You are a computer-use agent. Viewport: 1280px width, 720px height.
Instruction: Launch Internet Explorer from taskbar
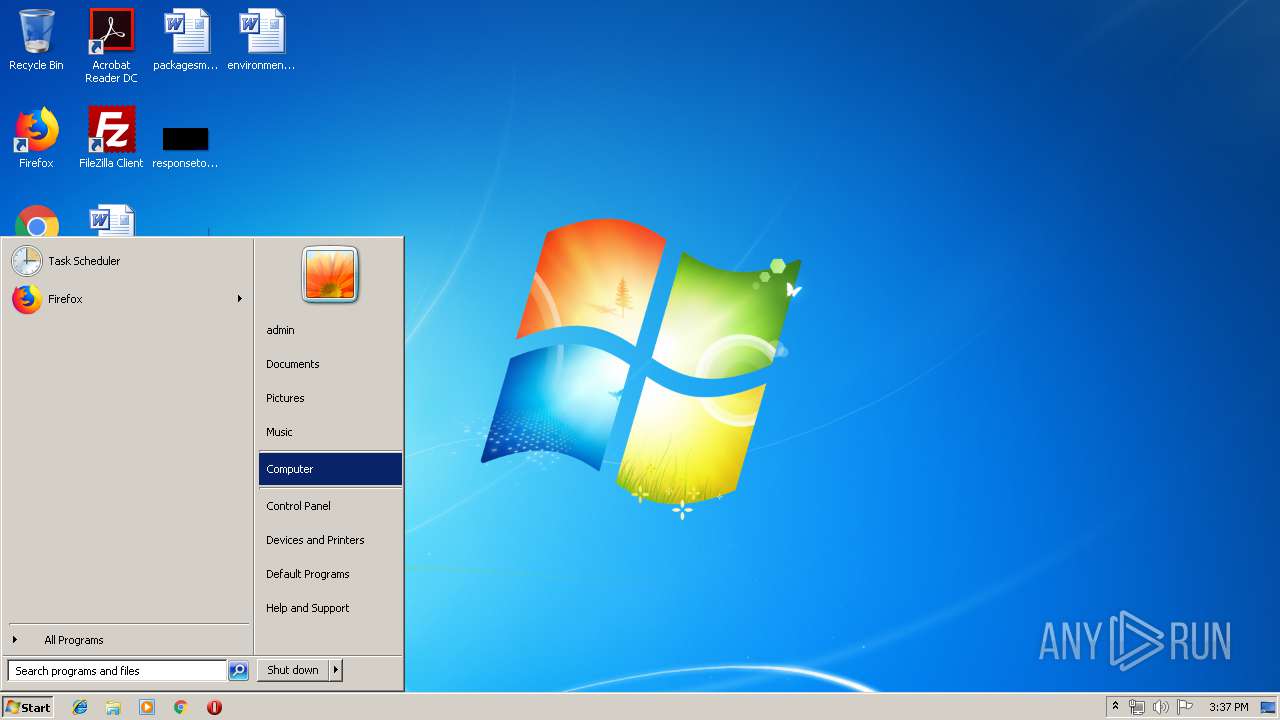80,707
